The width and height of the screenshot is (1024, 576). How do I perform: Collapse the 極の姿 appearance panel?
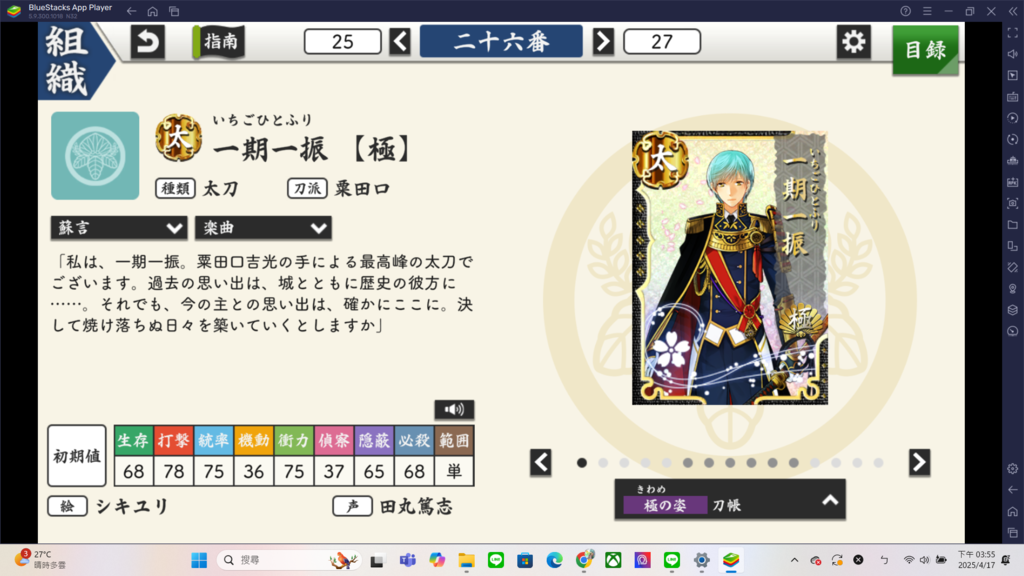[x=830, y=500]
